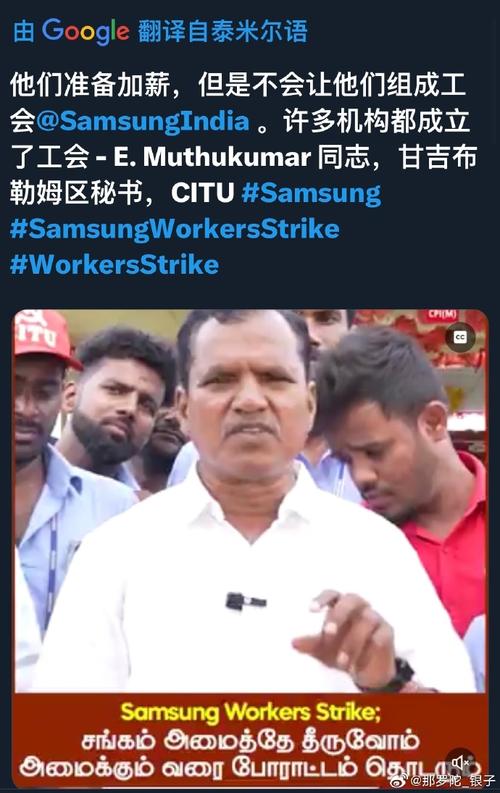Unmute video via muted speaker icon
Image resolution: width=500 pixels, height=793 pixels.
[461, 762]
